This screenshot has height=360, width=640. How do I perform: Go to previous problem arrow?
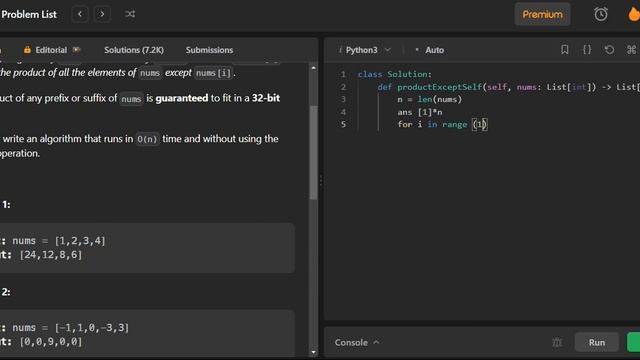pos(80,14)
